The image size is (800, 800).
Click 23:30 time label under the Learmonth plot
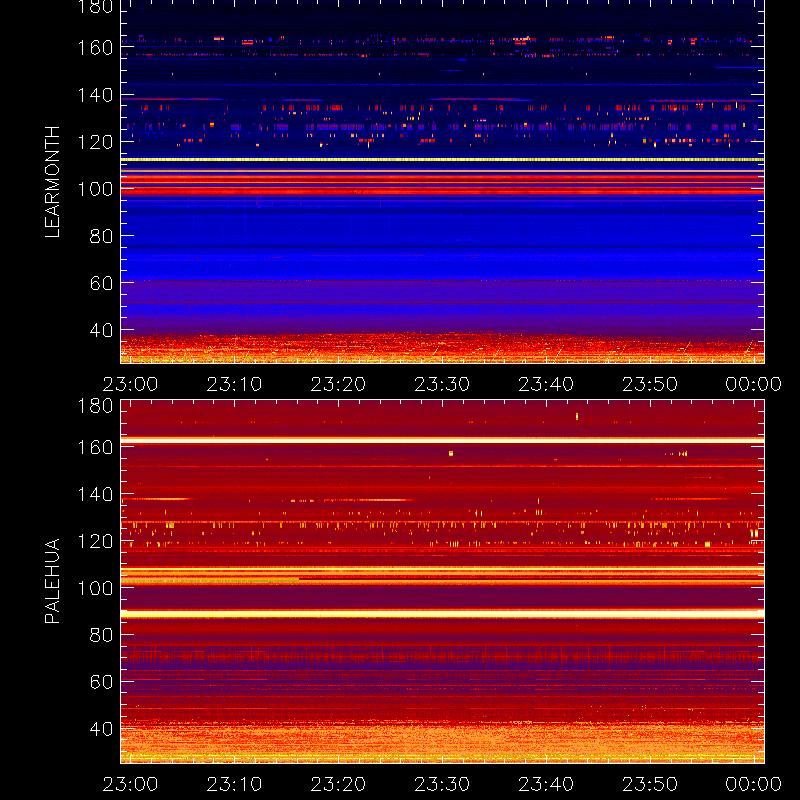(x=442, y=384)
